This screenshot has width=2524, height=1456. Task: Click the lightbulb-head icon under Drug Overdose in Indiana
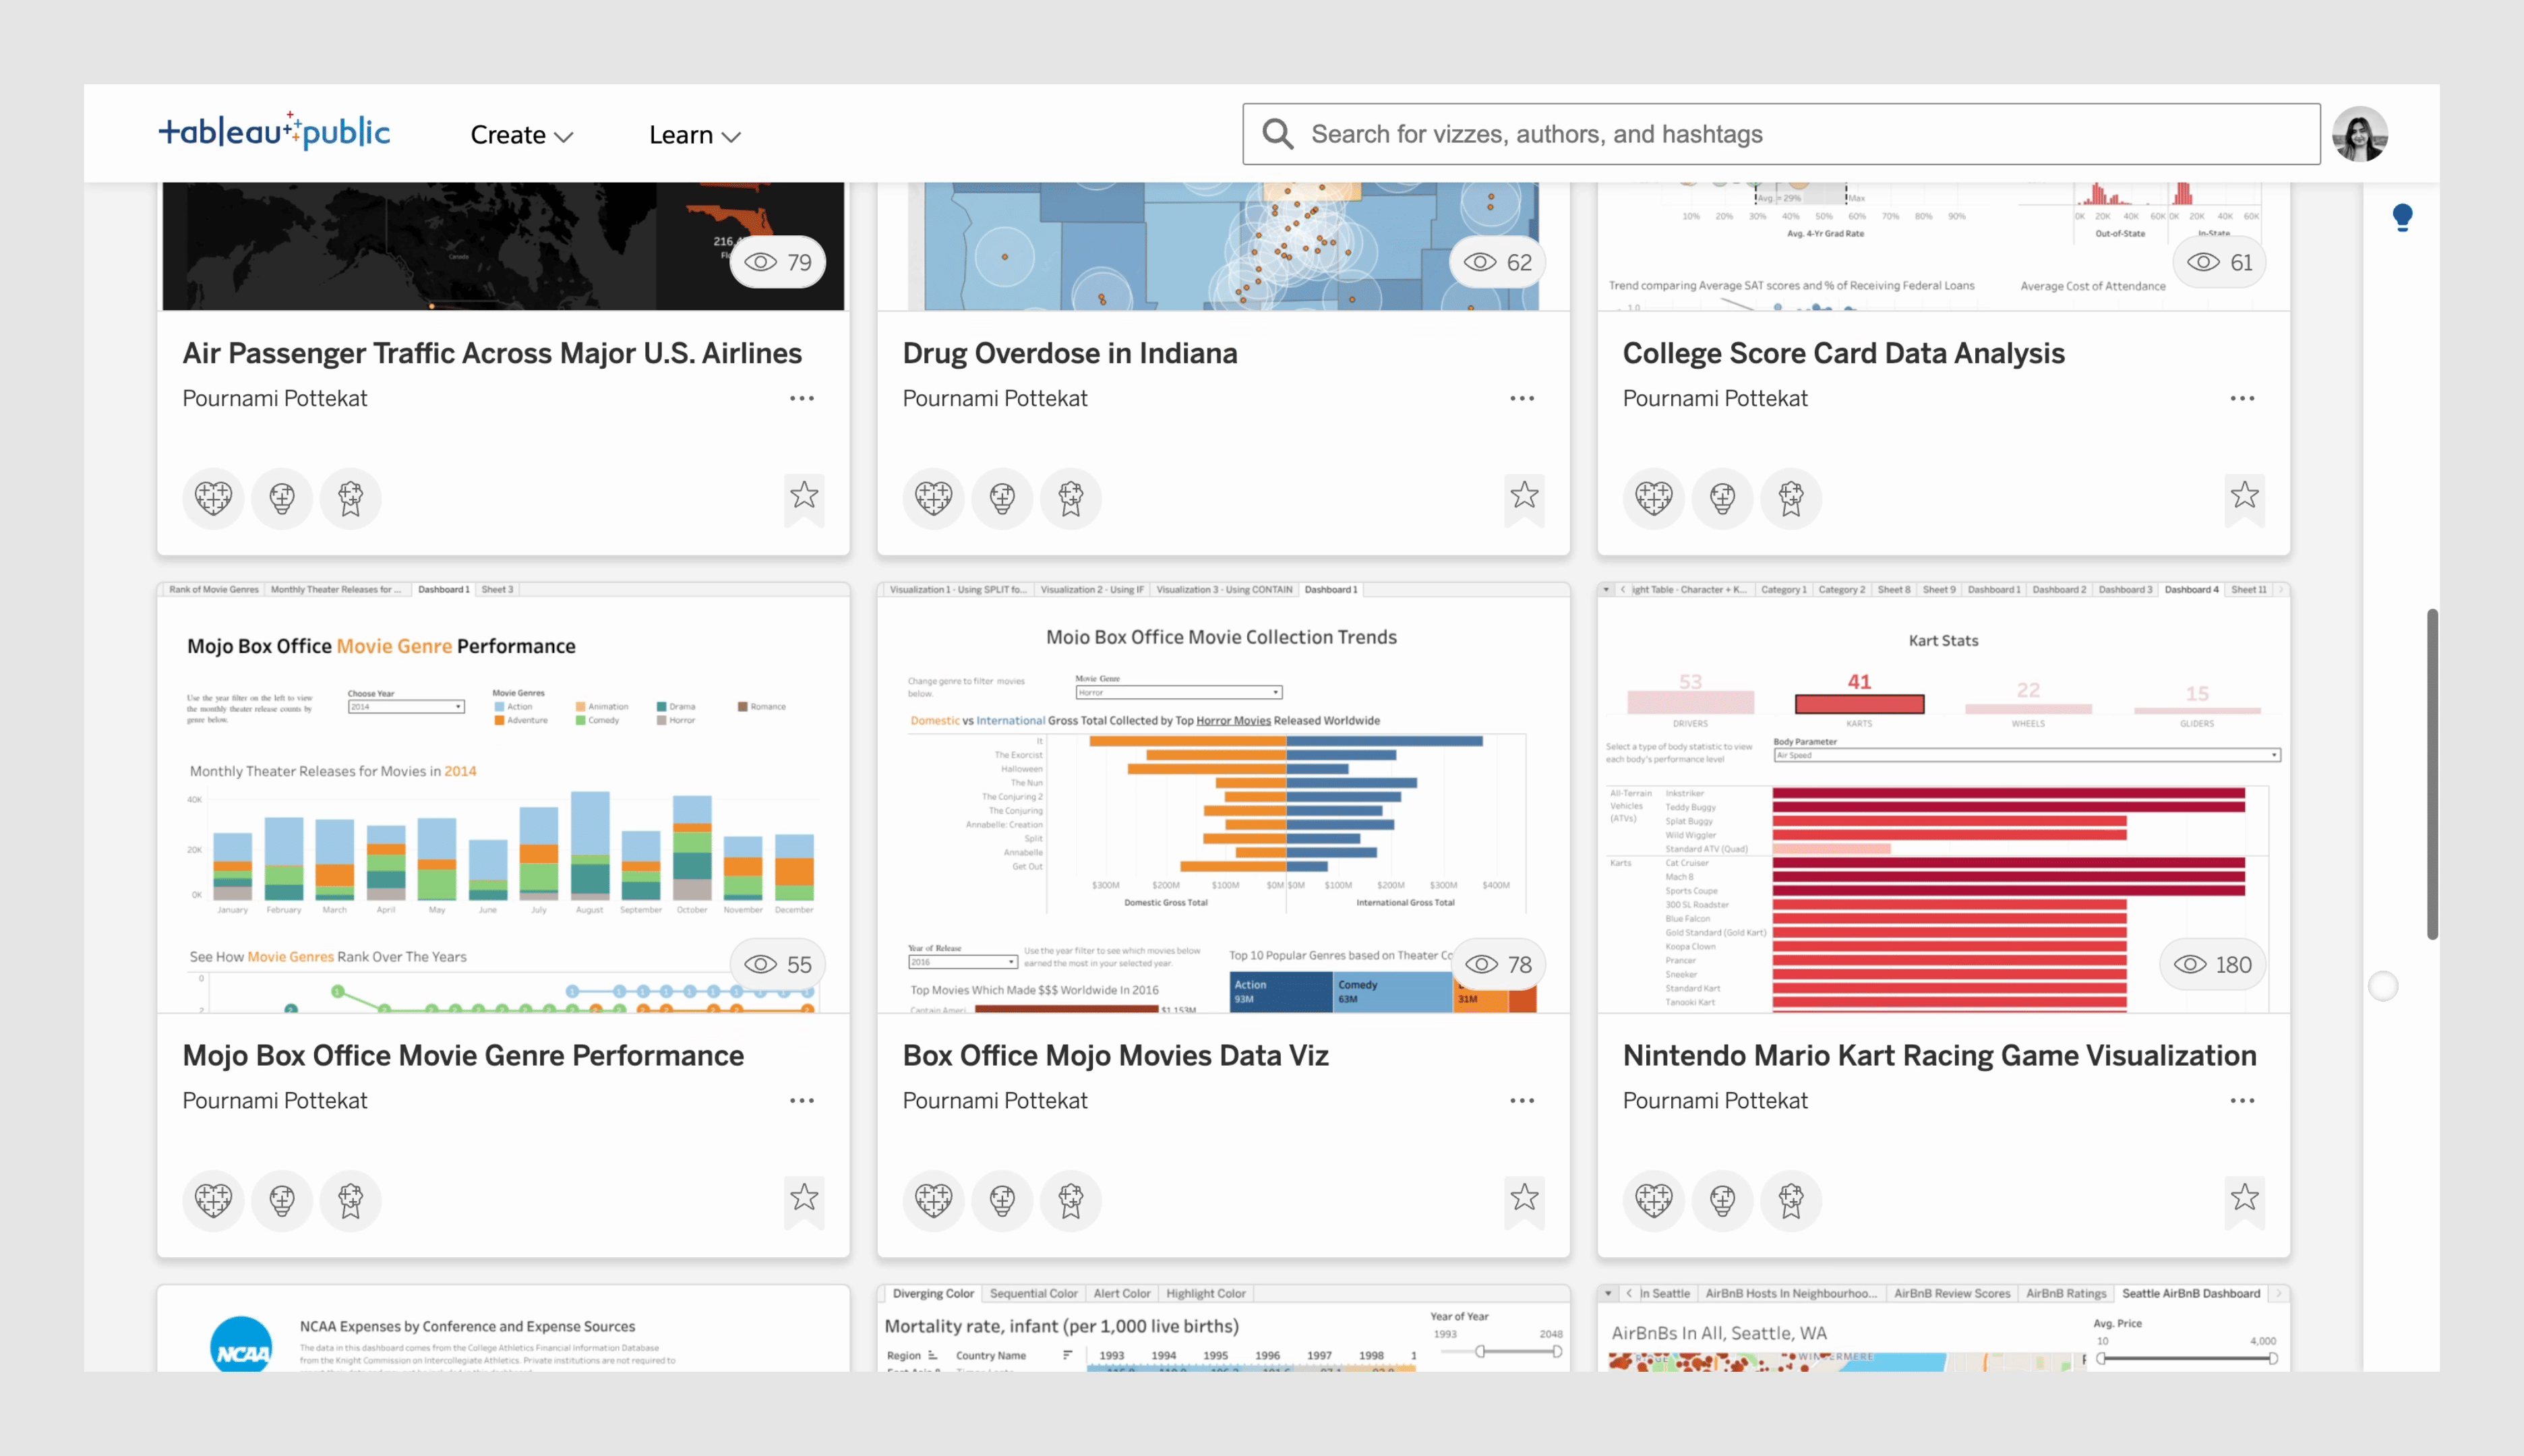point(1002,497)
